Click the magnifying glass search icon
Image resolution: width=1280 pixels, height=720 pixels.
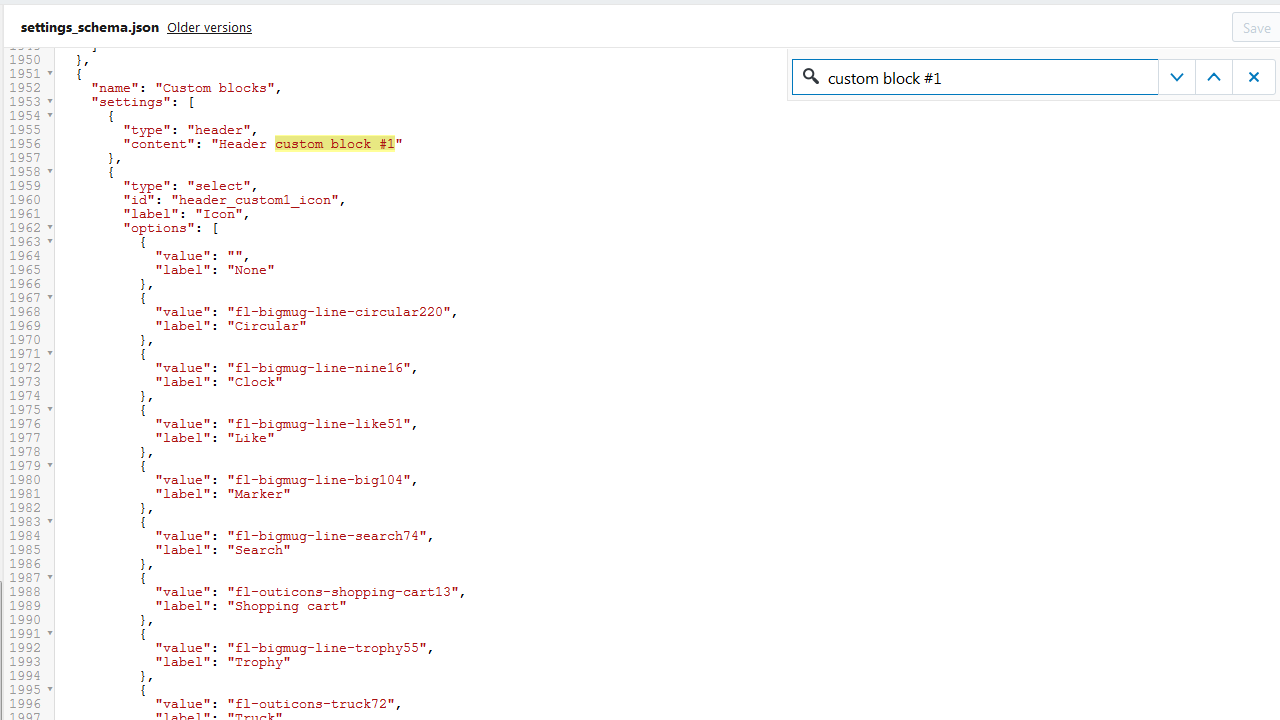[811, 77]
